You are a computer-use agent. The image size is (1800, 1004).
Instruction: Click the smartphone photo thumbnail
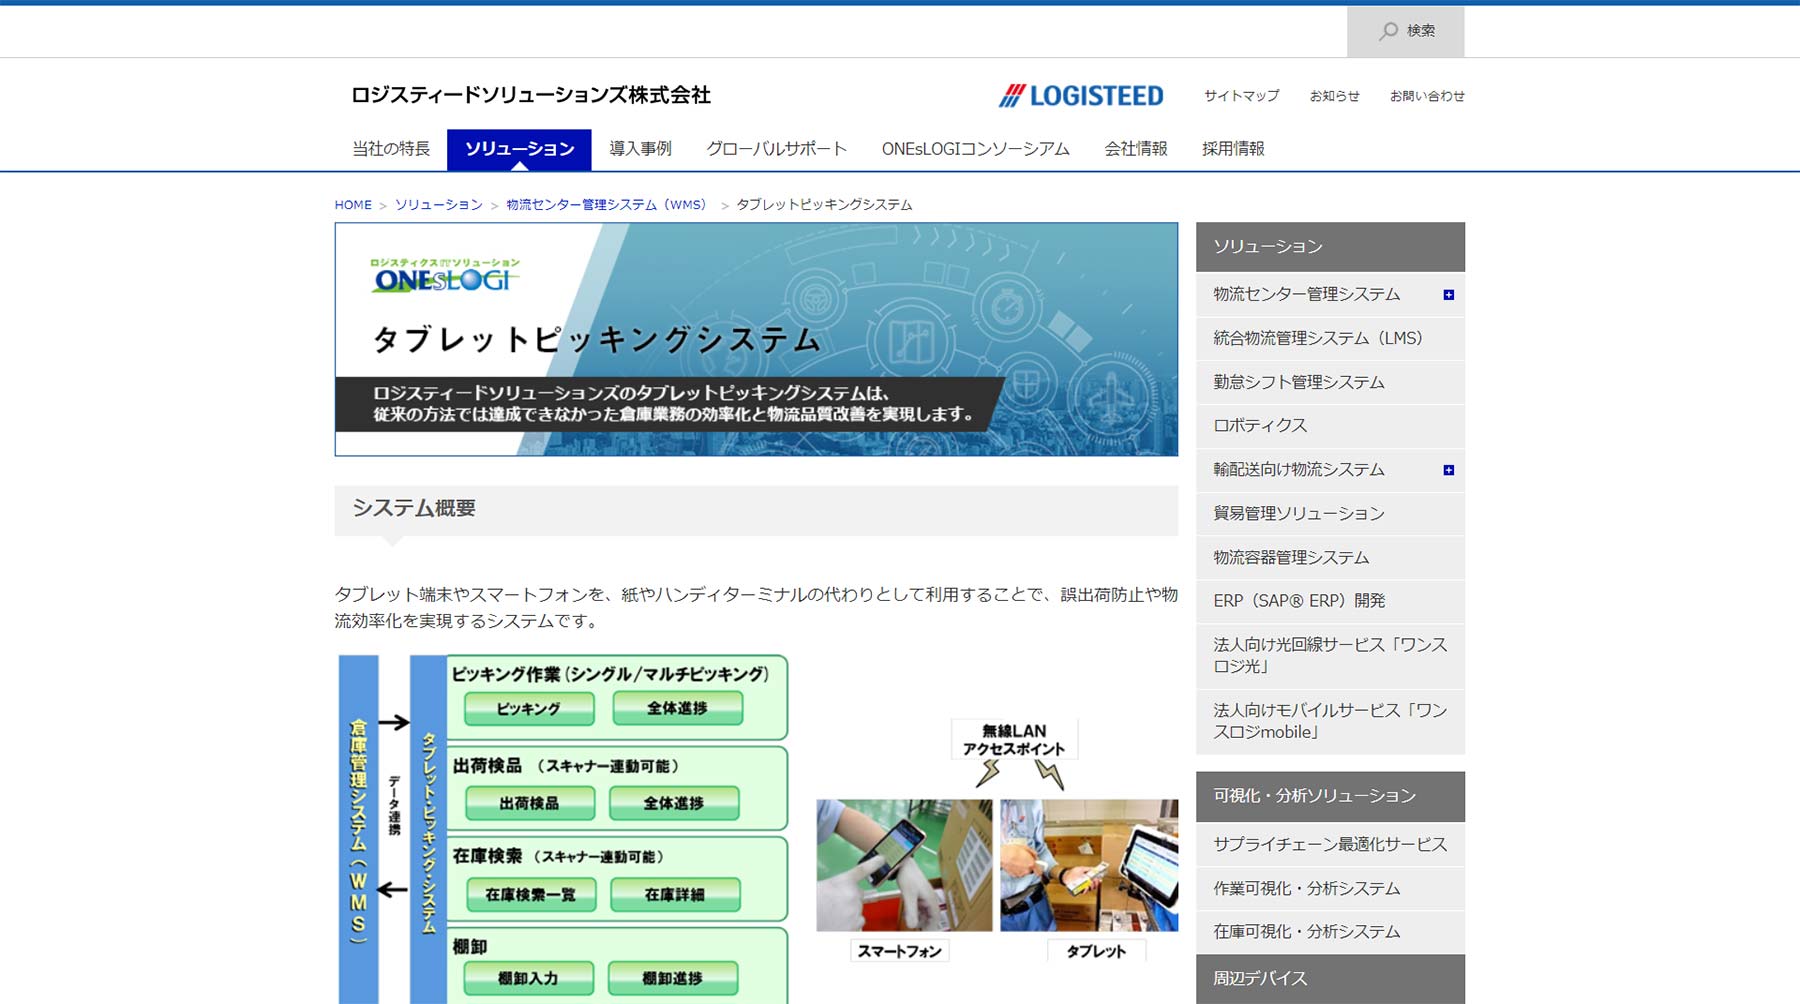pos(904,865)
